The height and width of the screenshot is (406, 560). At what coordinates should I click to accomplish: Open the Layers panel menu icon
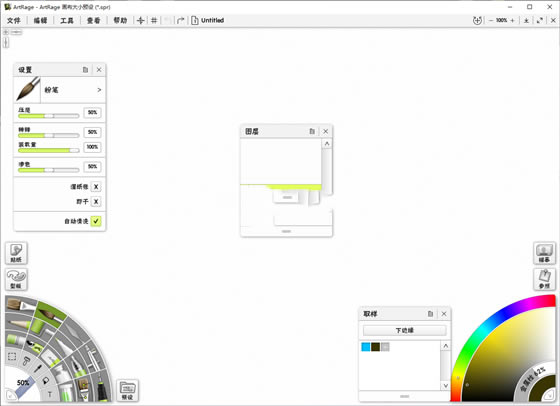[x=312, y=131]
